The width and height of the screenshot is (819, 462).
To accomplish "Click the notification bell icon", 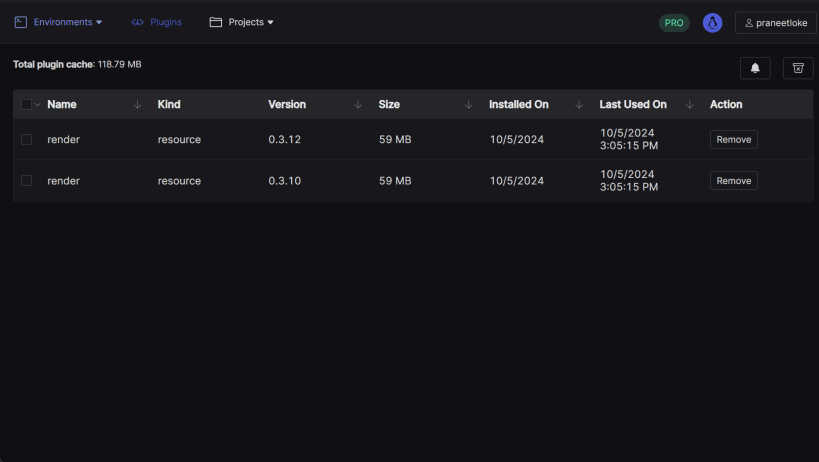I will (755, 68).
